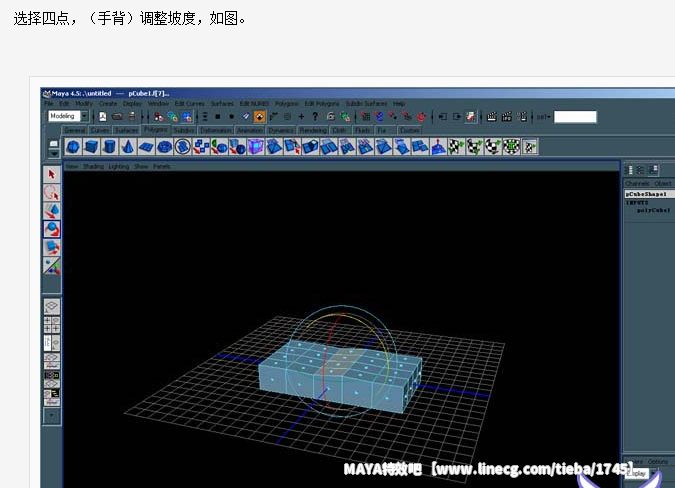This screenshot has height=488, width=675.
Task: Toggle the Select by component type icon
Action: pyautogui.click(x=187, y=117)
